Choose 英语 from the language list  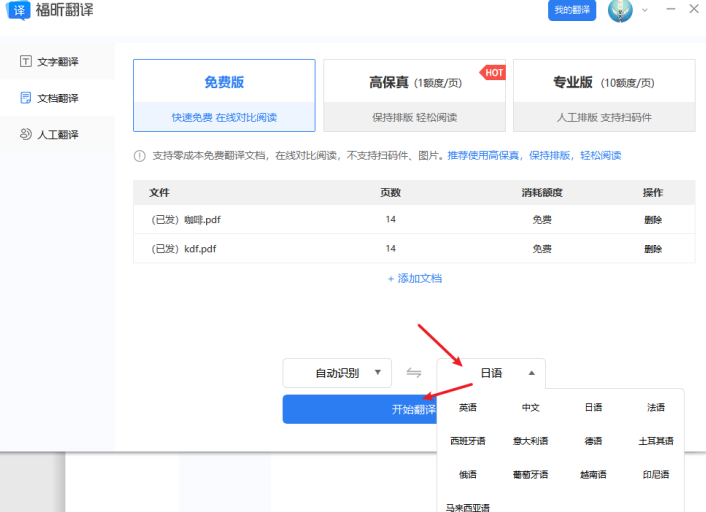click(468, 408)
